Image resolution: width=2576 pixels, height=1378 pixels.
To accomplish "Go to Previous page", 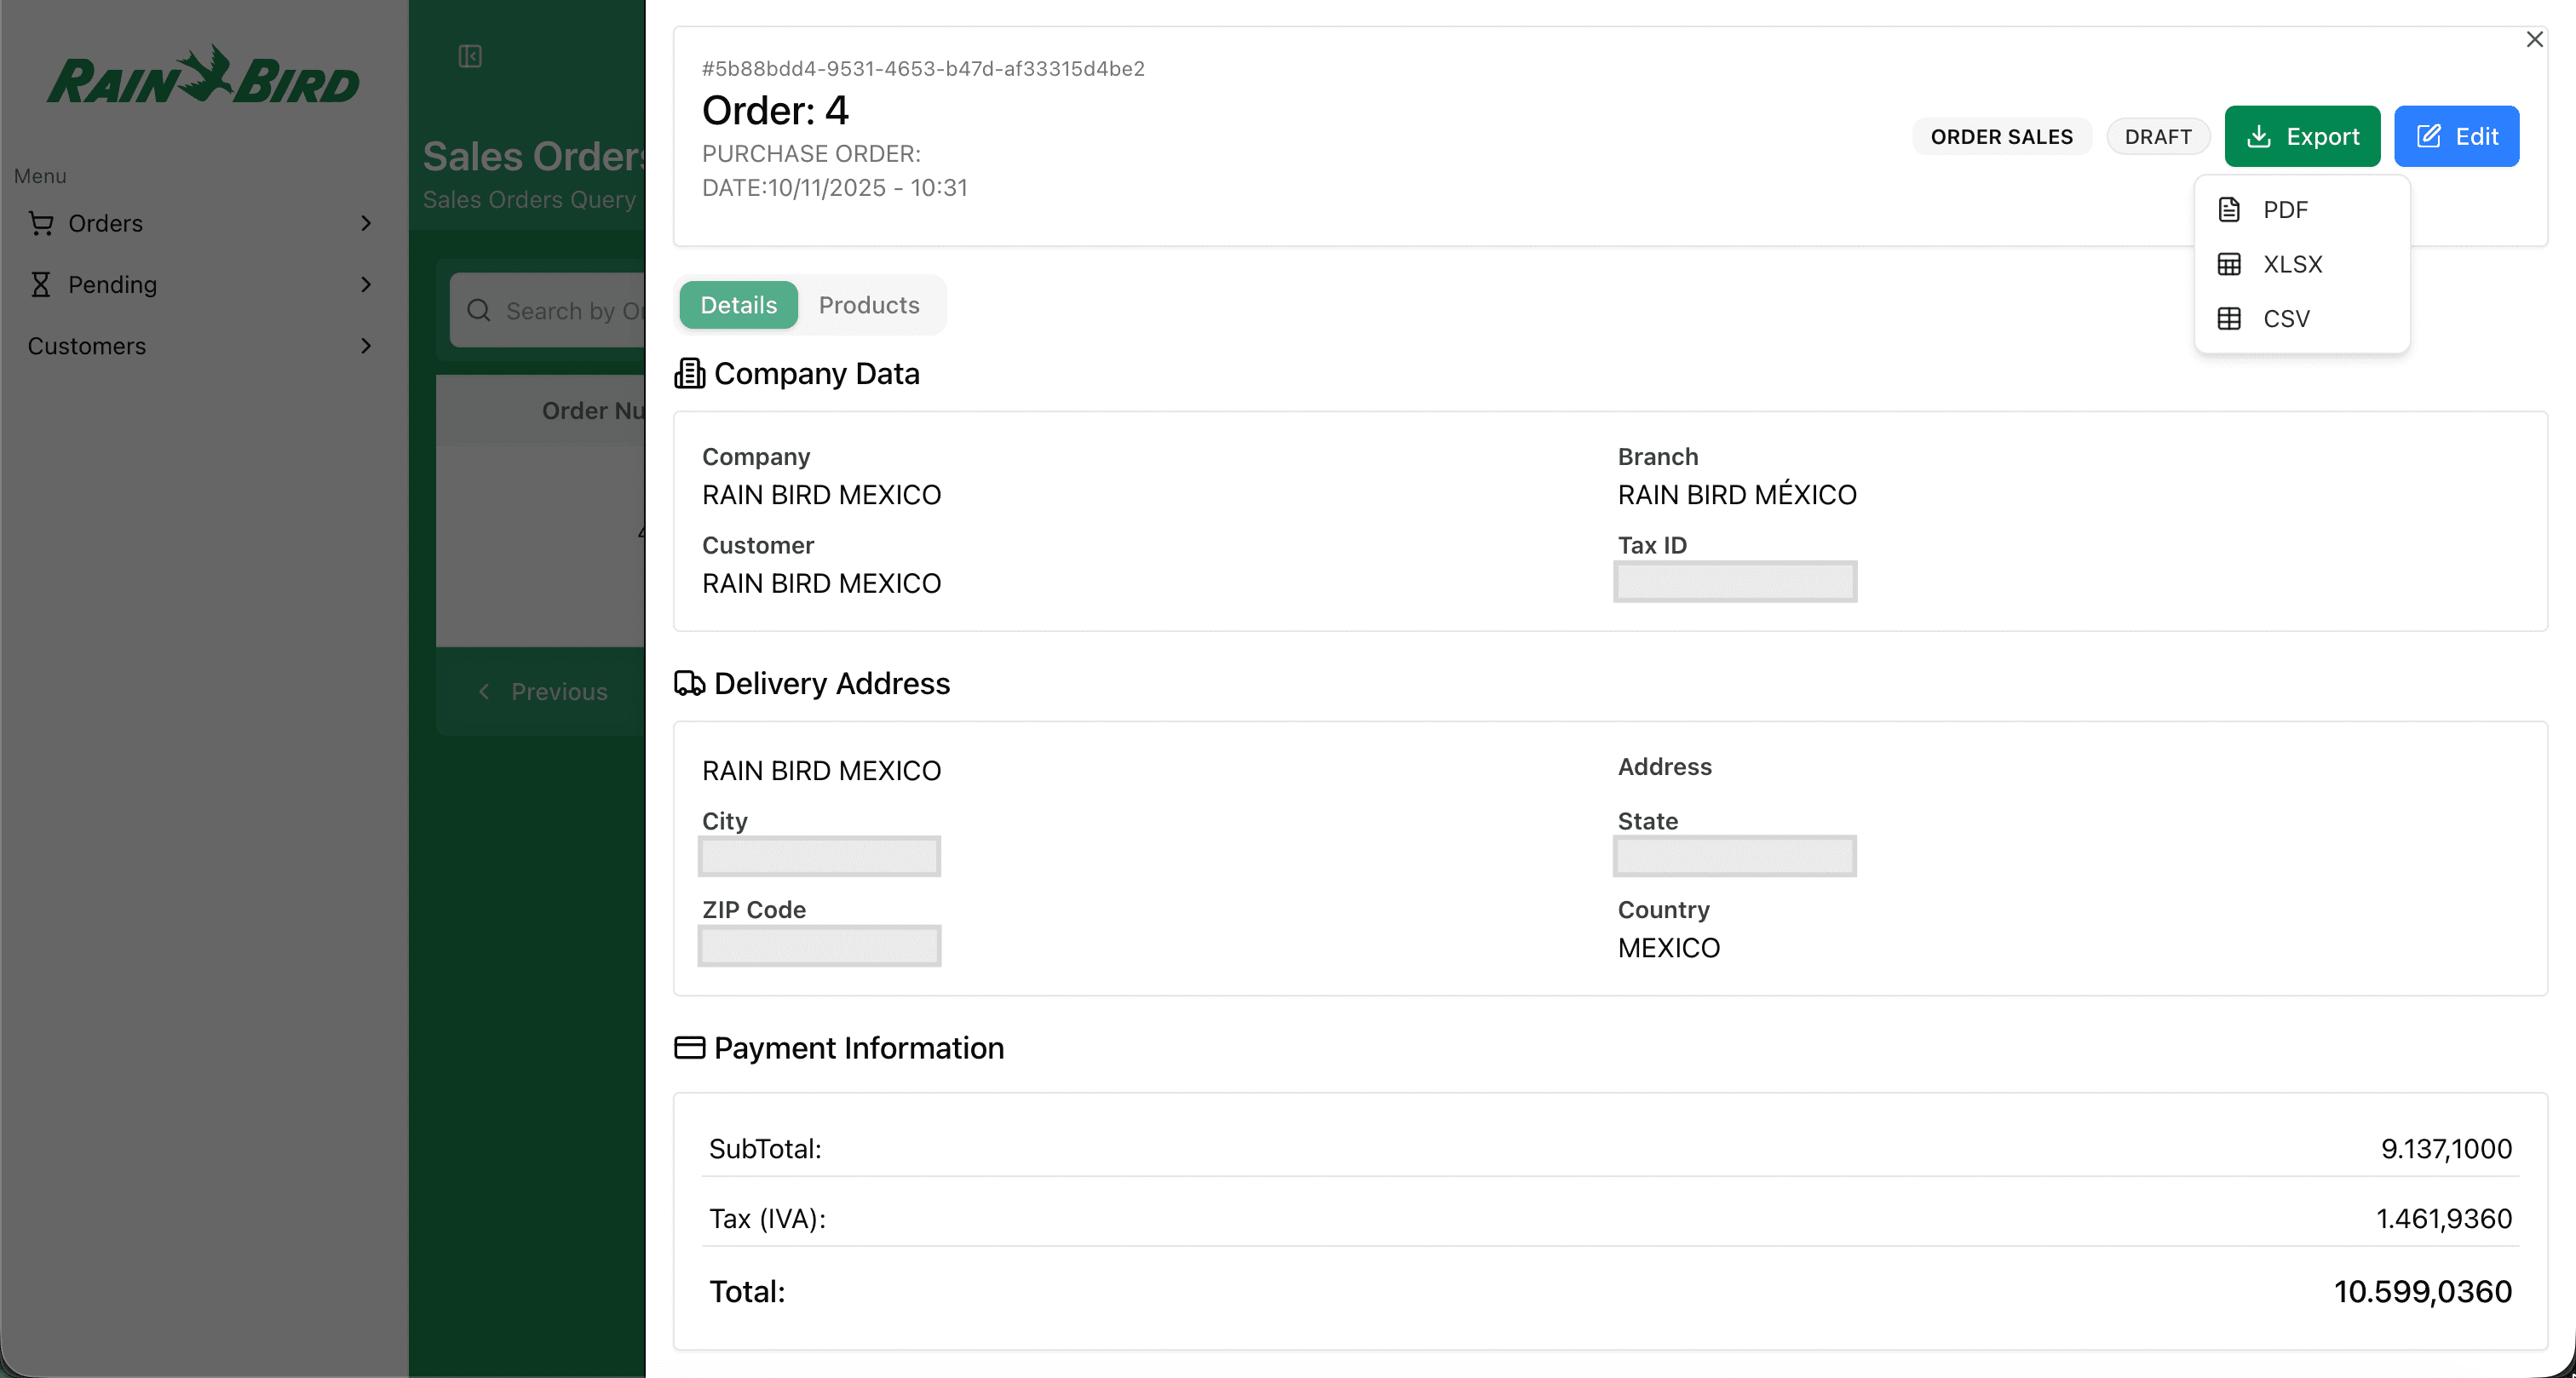I will (x=543, y=691).
